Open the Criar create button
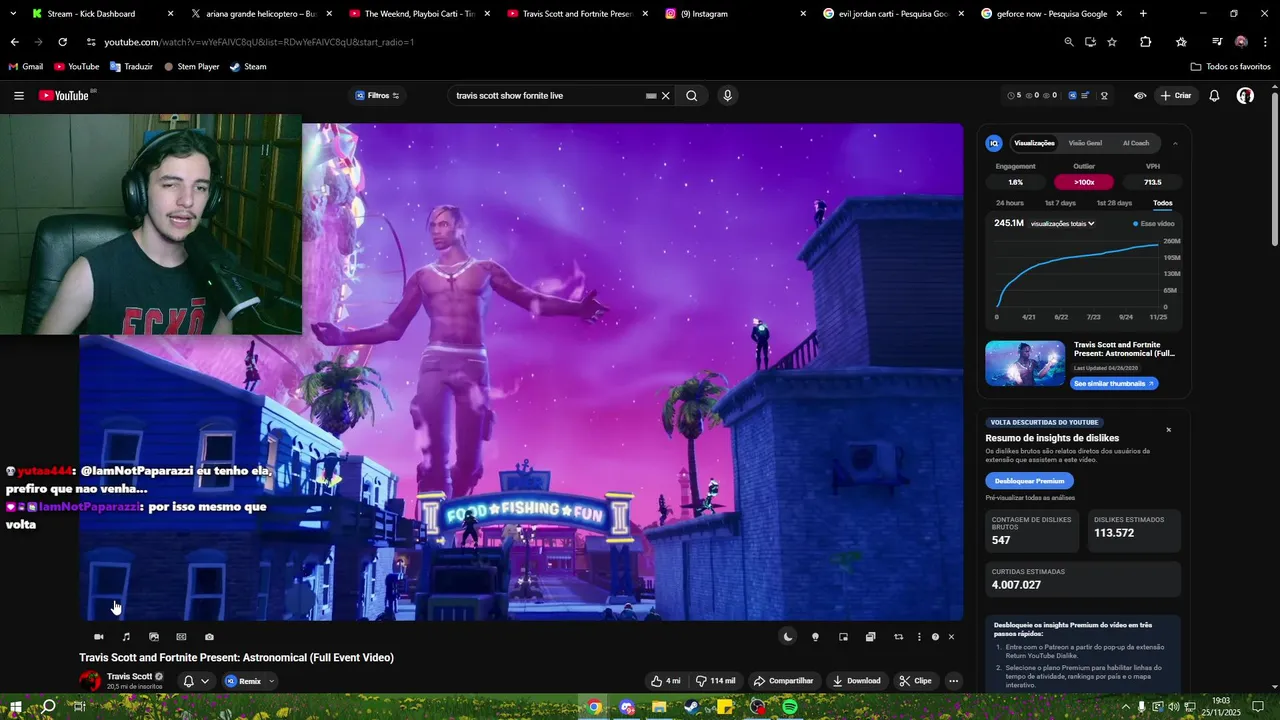The width and height of the screenshot is (1280, 720). (1176, 96)
